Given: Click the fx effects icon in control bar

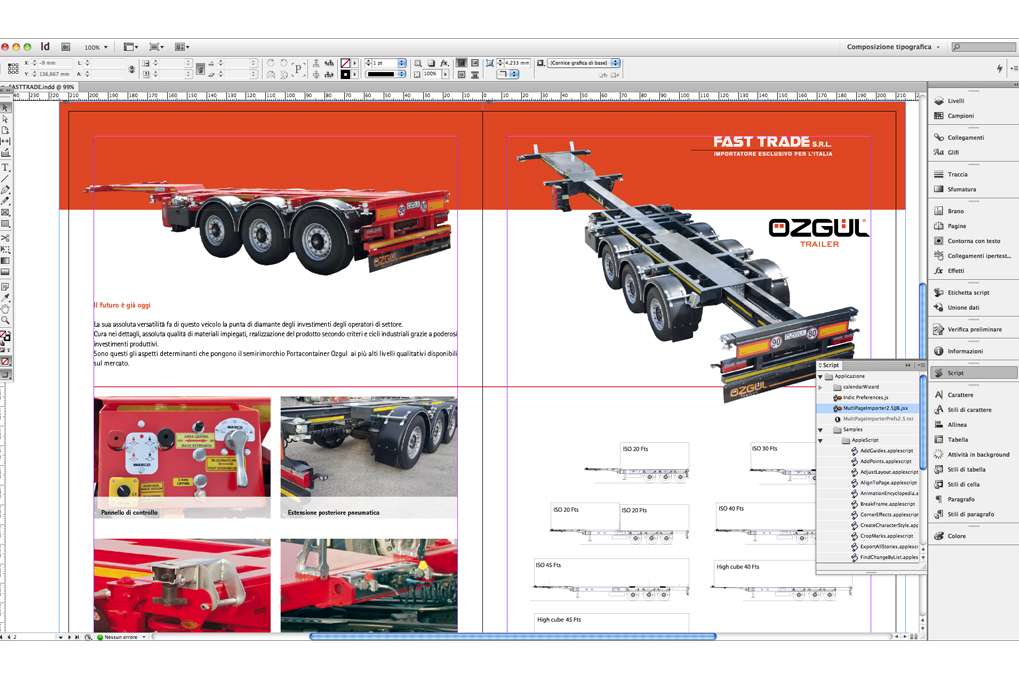Looking at the screenshot, I should pyautogui.click(x=445, y=63).
